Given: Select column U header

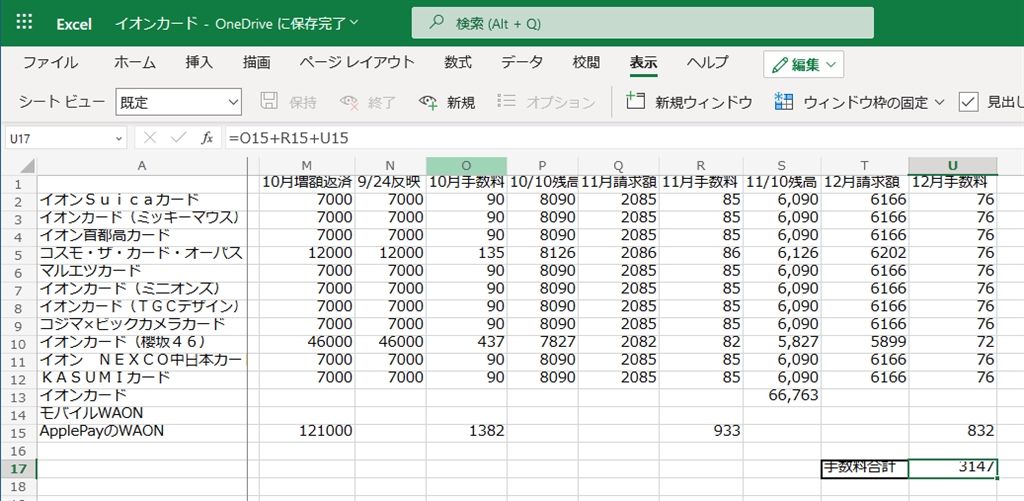Looking at the screenshot, I should 953,166.
